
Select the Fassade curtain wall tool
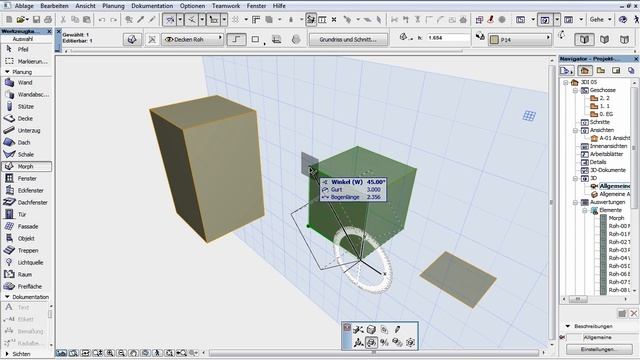pyautogui.click(x=28, y=227)
